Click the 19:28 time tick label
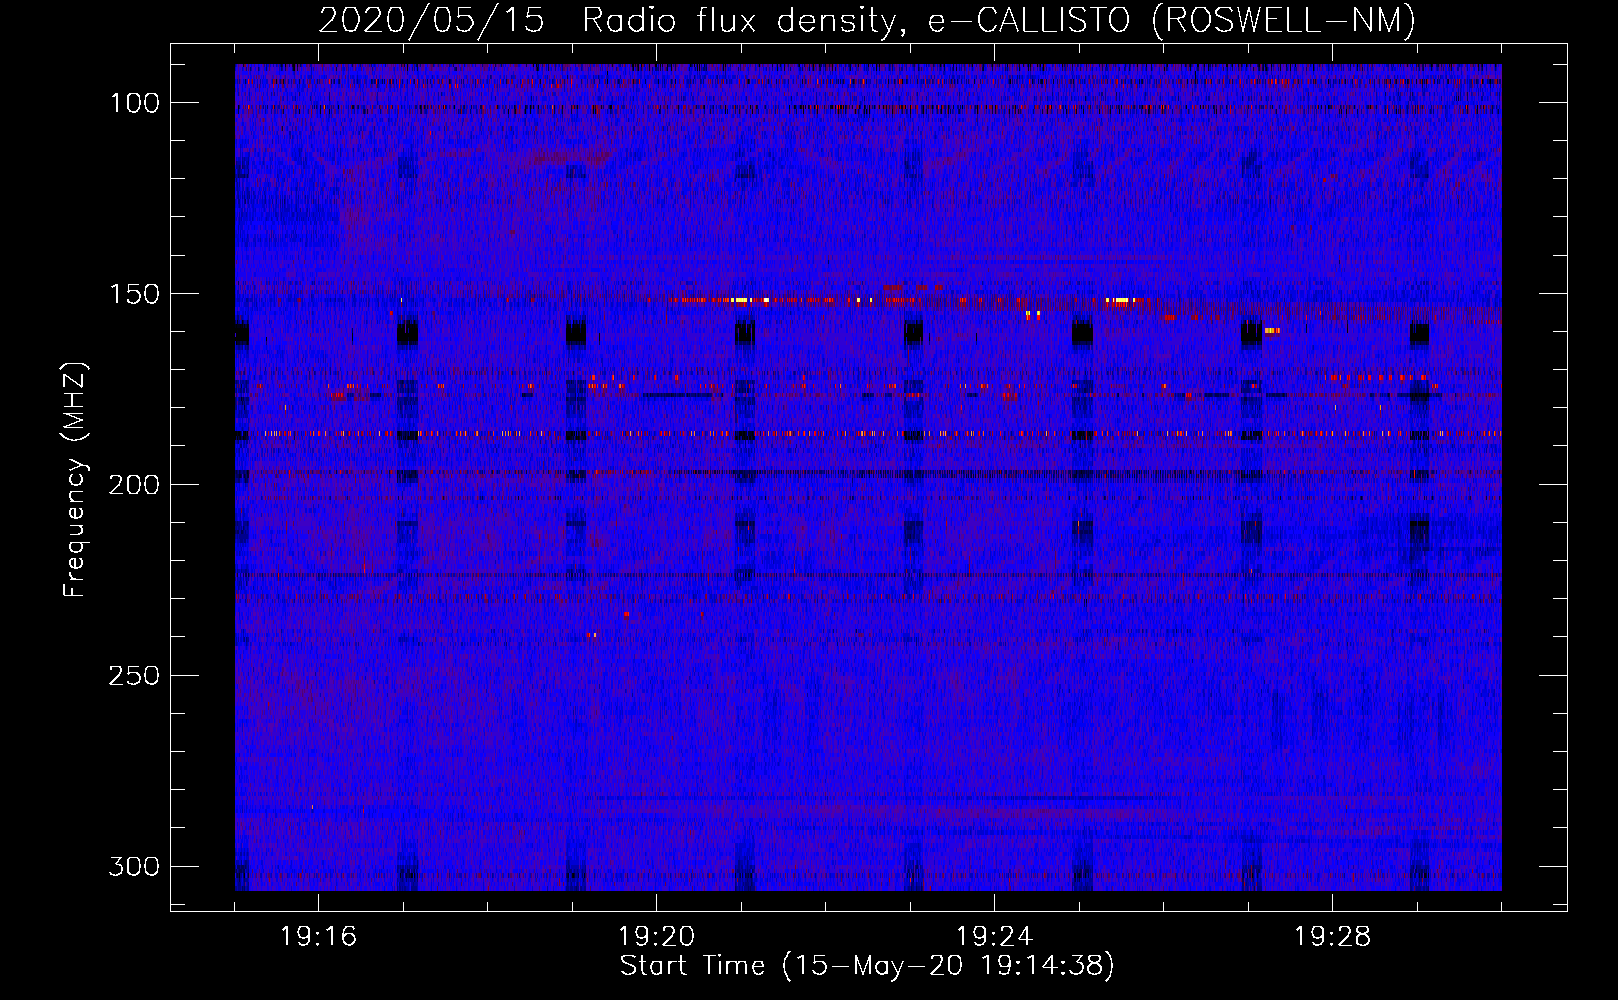This screenshot has height=1000, width=1618. pyautogui.click(x=1332, y=937)
